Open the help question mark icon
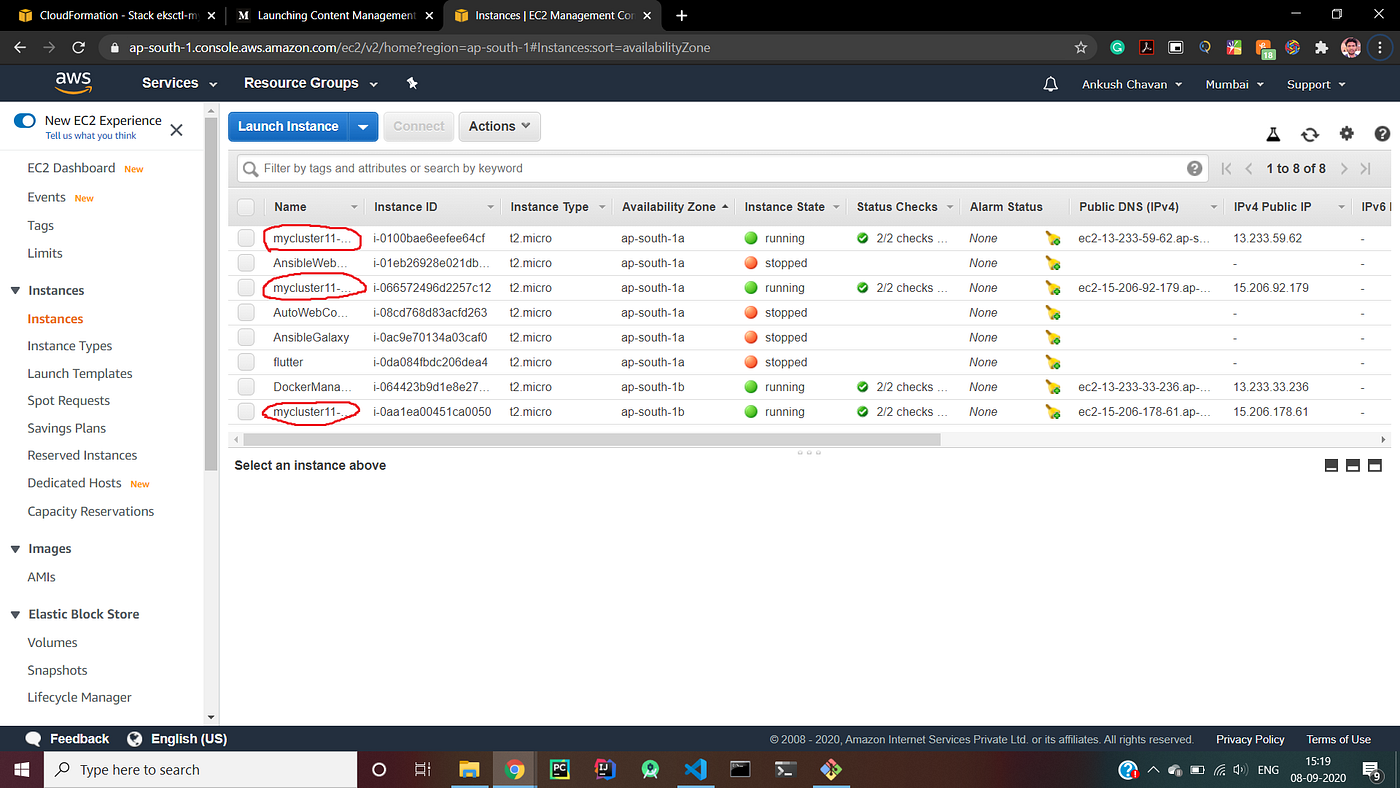The height and width of the screenshot is (788, 1400). point(1382,134)
